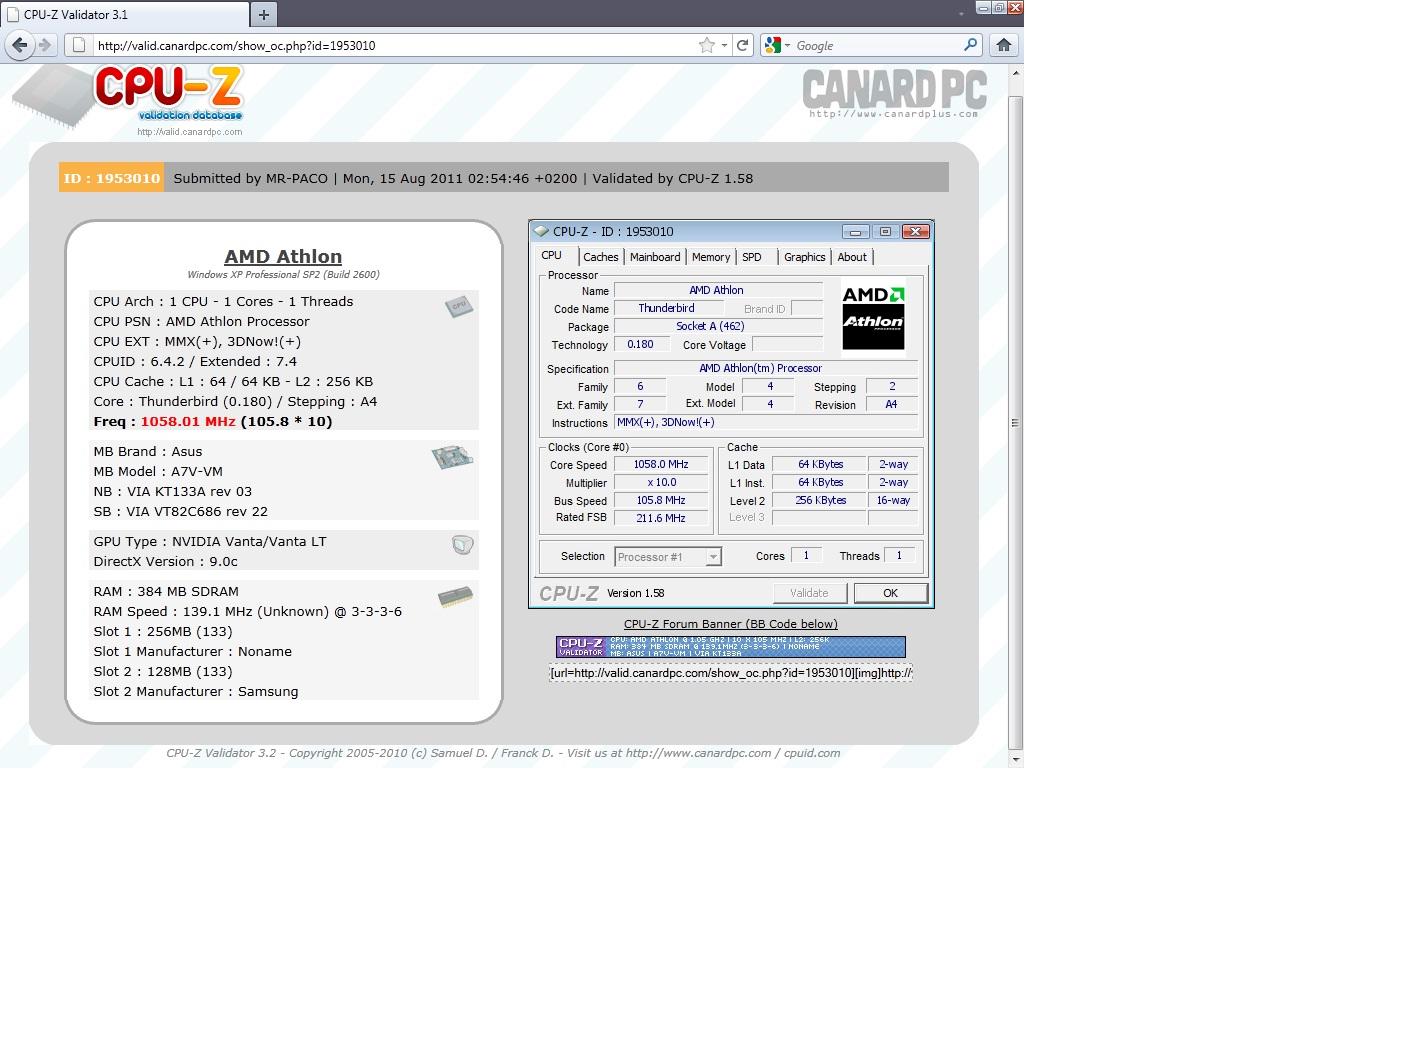
Task: Open a new tab with plus button
Action: point(263,15)
